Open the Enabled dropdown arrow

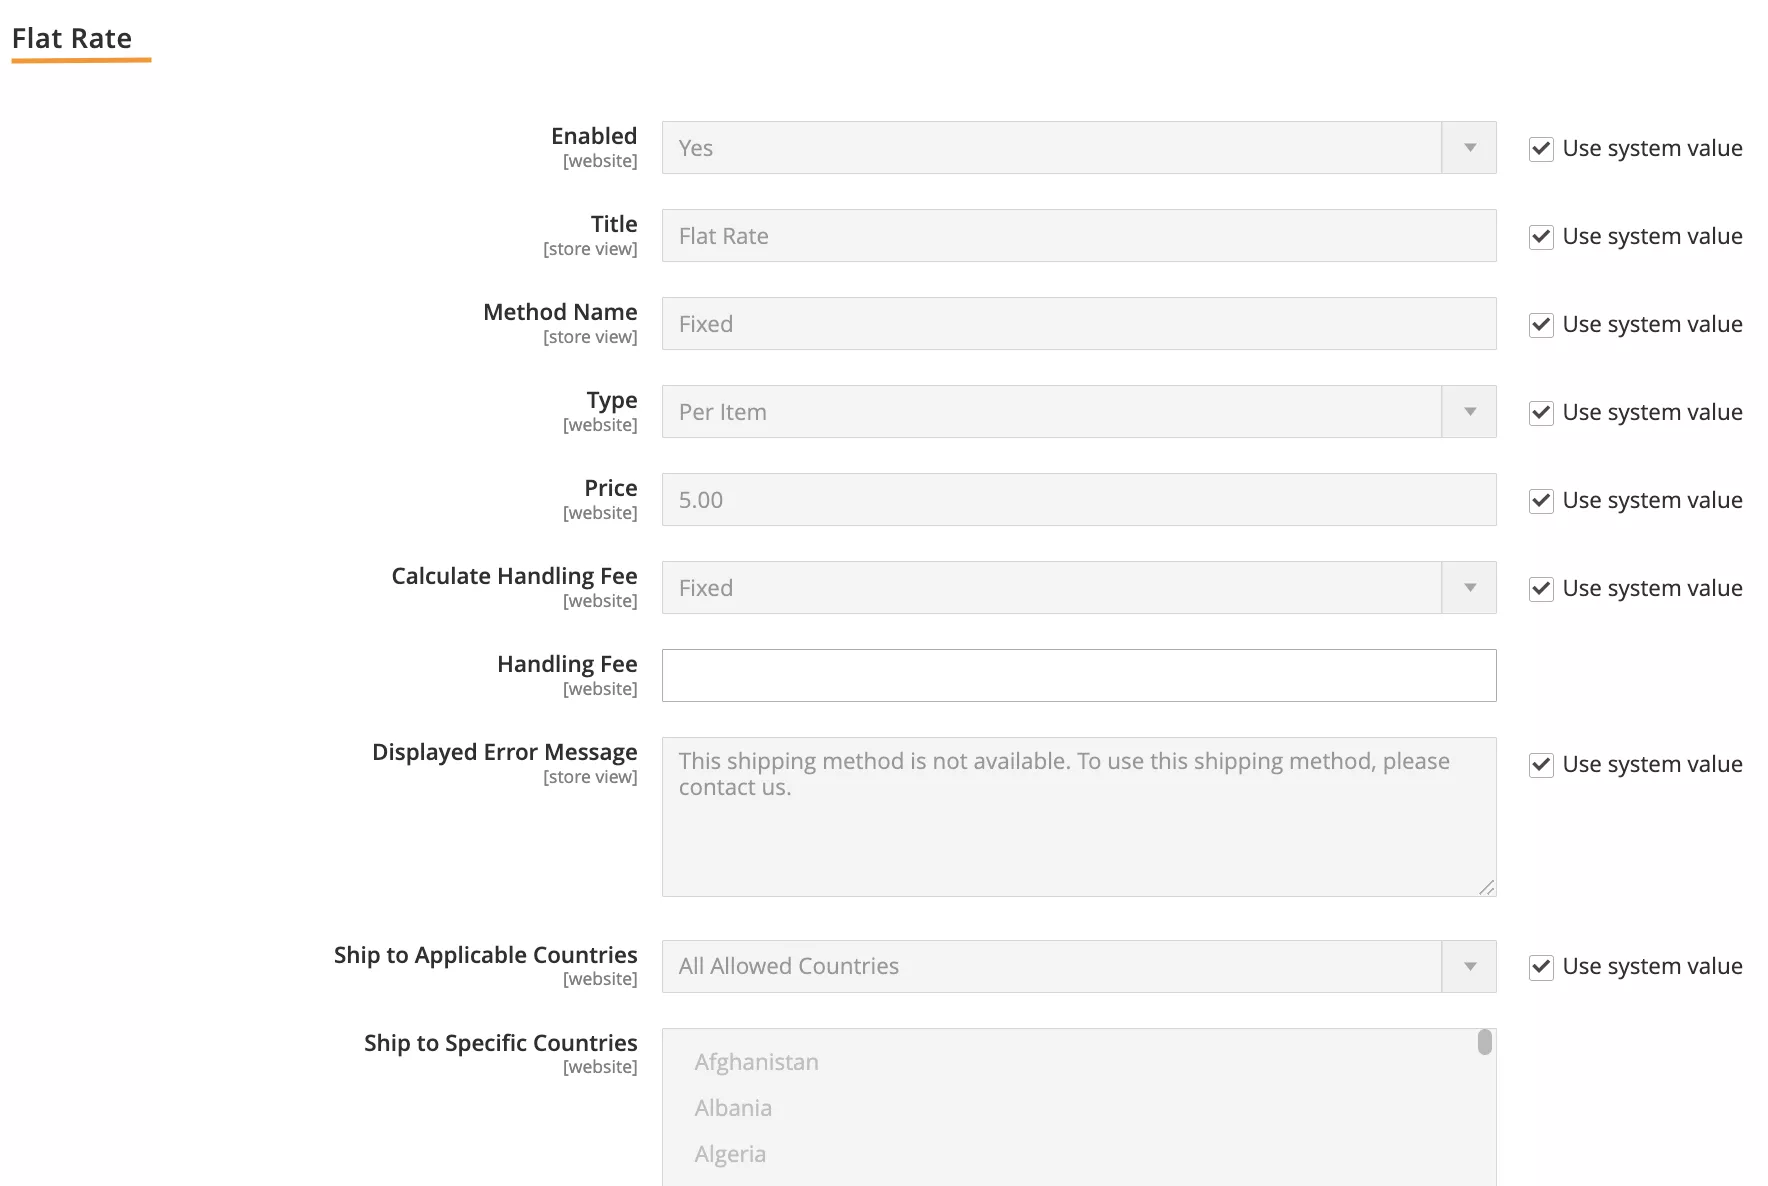pyautogui.click(x=1469, y=148)
